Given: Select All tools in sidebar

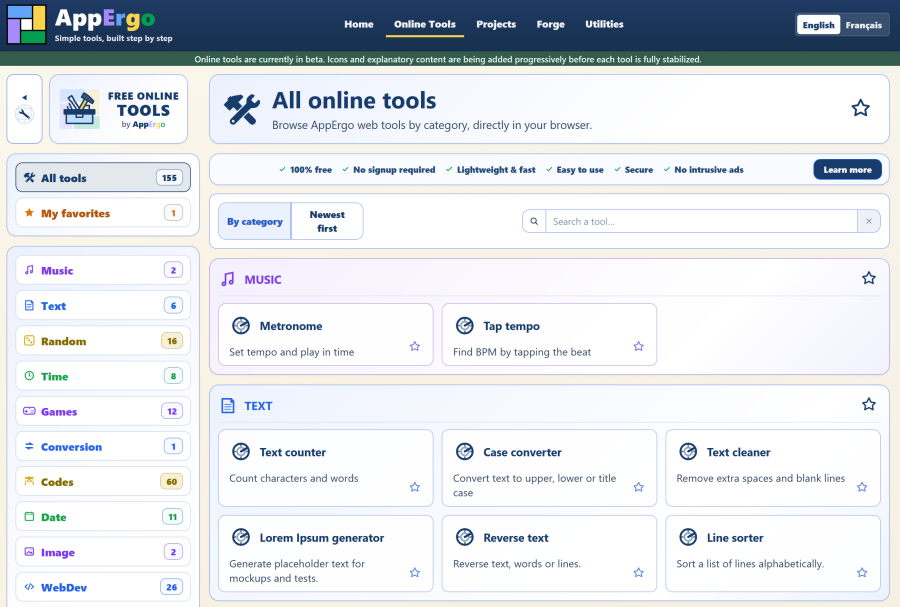Looking at the screenshot, I should tap(103, 177).
